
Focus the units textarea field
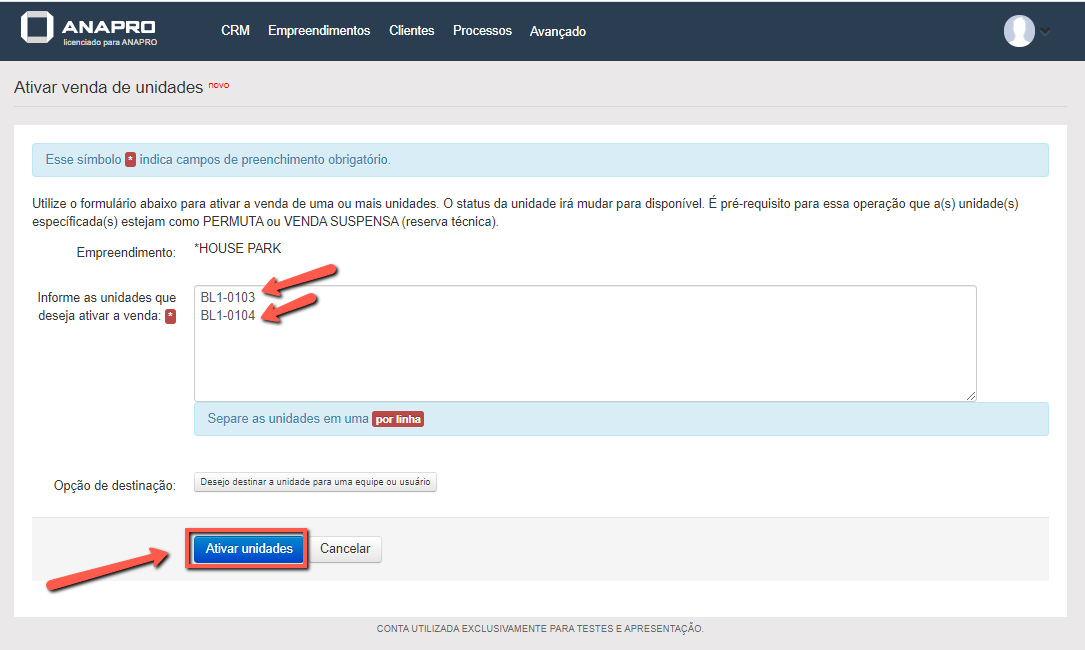tap(585, 360)
